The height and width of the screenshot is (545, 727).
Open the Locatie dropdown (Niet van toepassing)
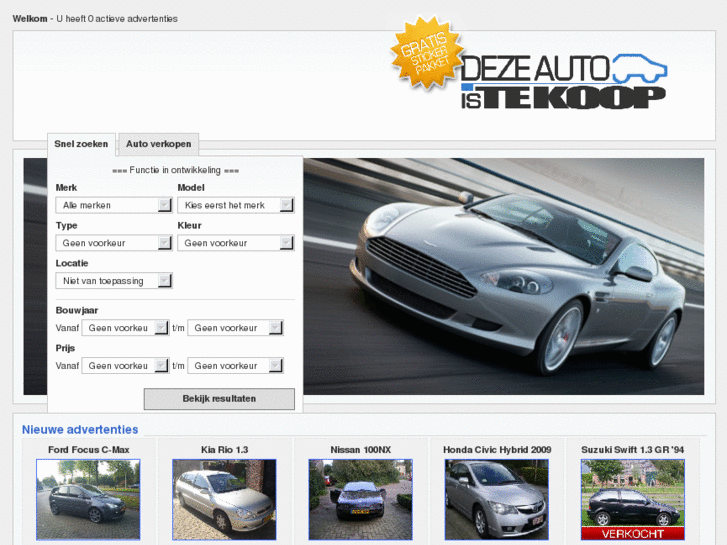coord(114,281)
